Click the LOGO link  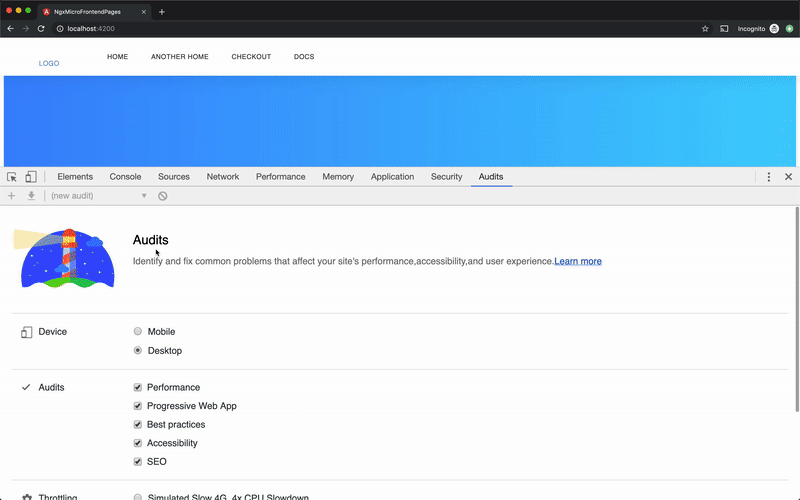pyautogui.click(x=49, y=63)
